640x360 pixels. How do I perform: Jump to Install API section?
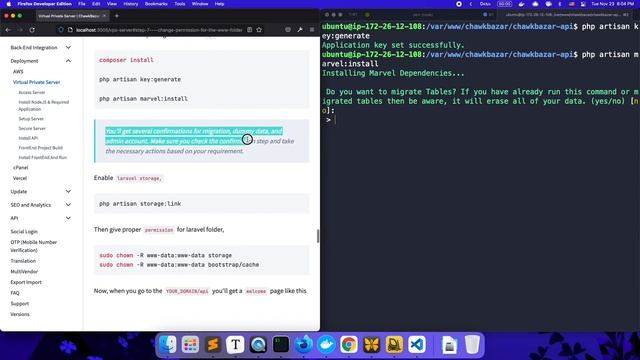point(28,138)
